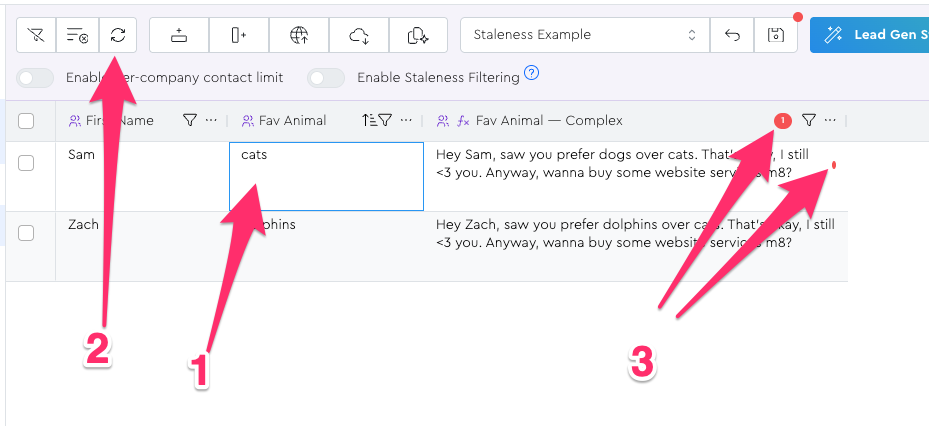Open Fav Animal — Complex column options menu
The image size is (929, 426).
(830, 120)
